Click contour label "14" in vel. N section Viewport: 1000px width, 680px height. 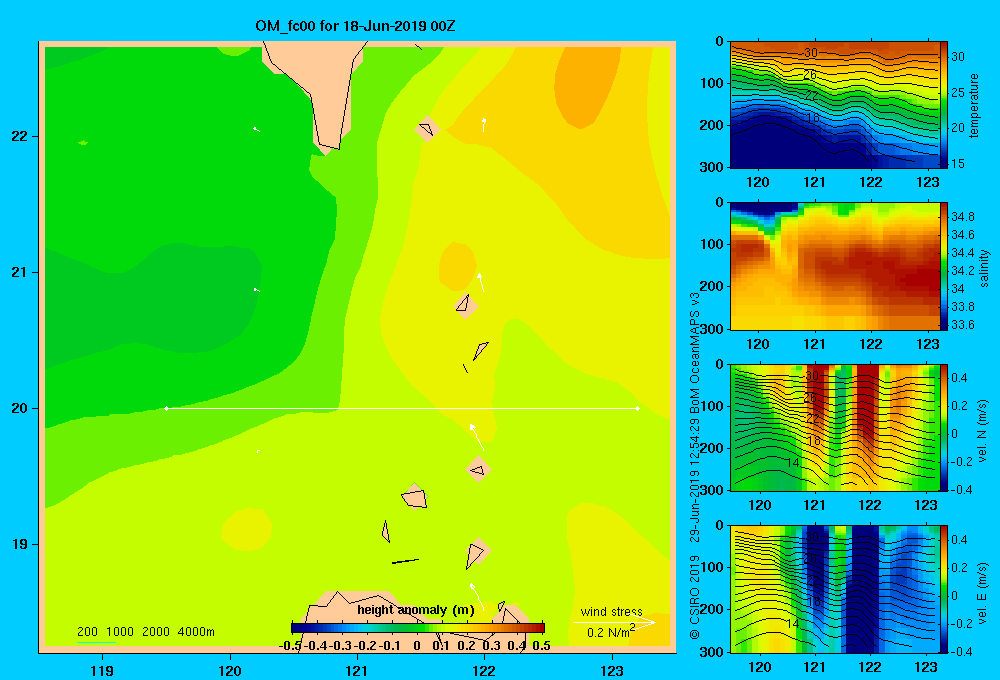(793, 462)
